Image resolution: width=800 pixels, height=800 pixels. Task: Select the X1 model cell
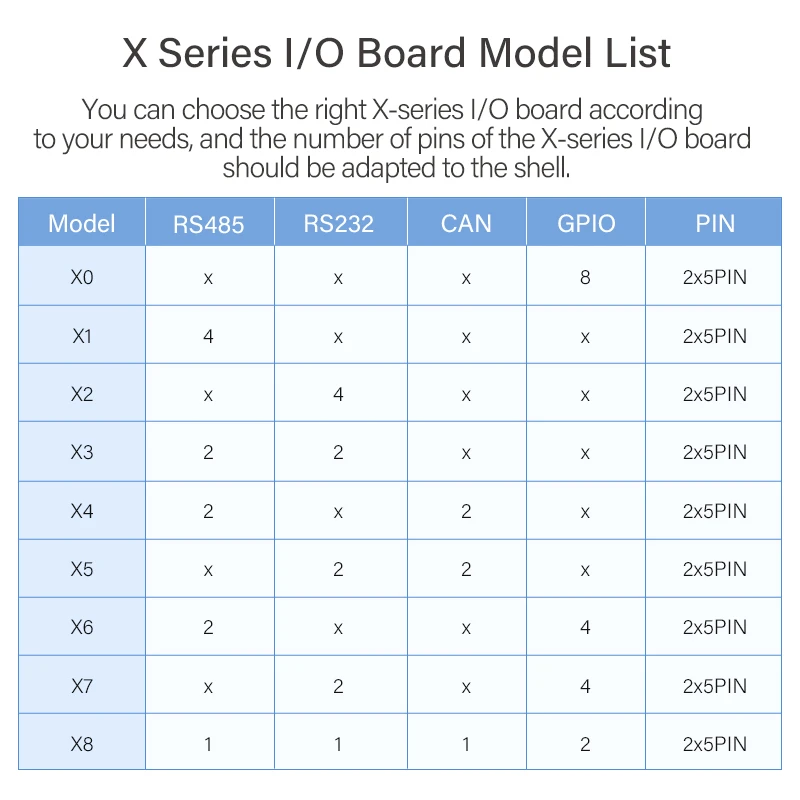pyautogui.click(x=82, y=336)
